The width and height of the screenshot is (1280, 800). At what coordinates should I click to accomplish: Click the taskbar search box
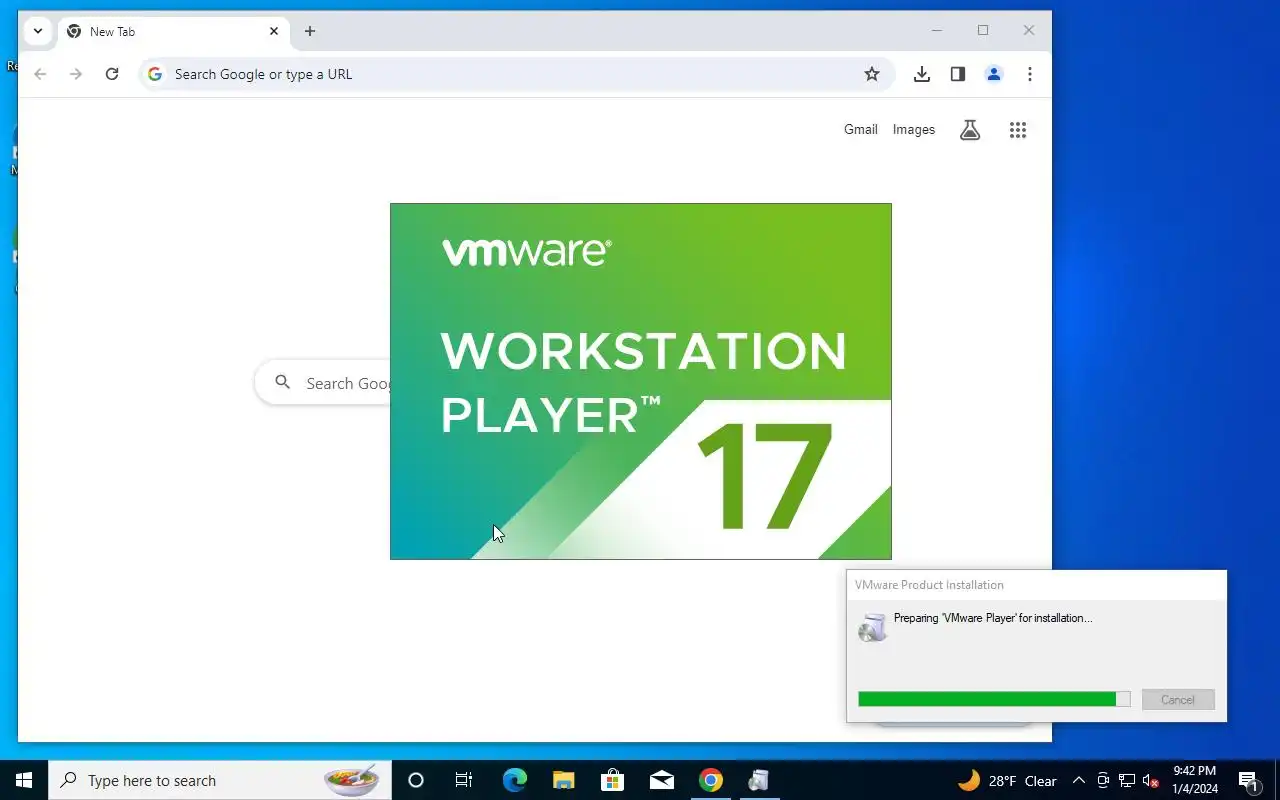pyautogui.click(x=220, y=781)
